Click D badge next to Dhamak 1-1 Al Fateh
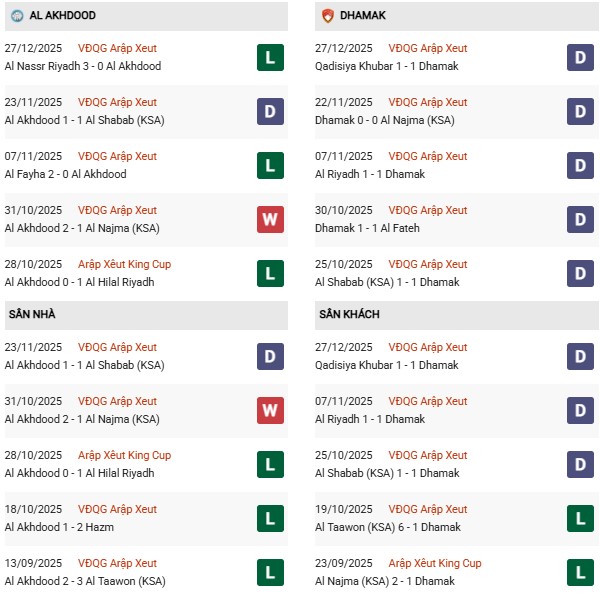 pyautogui.click(x=580, y=219)
